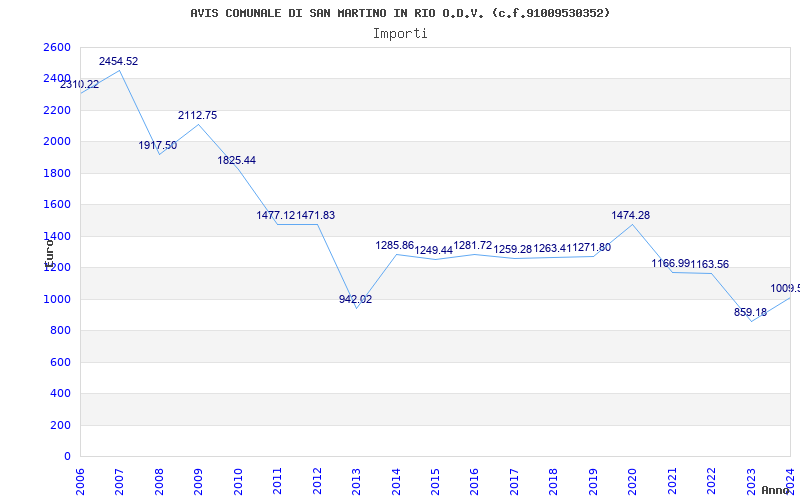
Task: Select the 1825.44 value label
Action: [x=237, y=160]
